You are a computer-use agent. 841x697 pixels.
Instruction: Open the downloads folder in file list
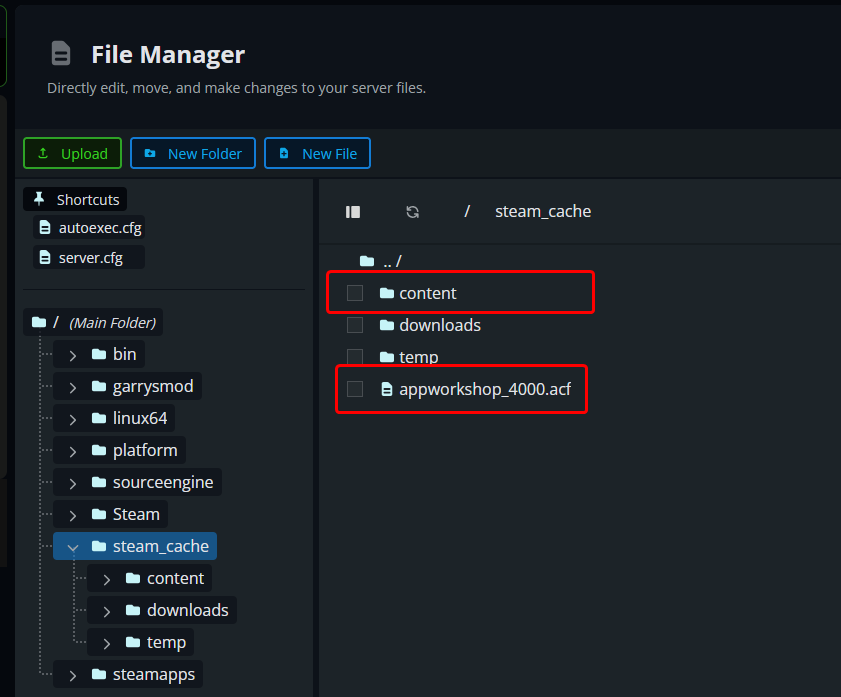pos(430,325)
